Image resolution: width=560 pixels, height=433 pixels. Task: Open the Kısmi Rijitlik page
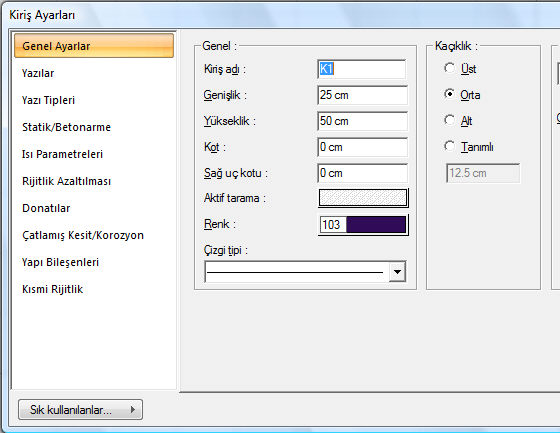click(52, 289)
